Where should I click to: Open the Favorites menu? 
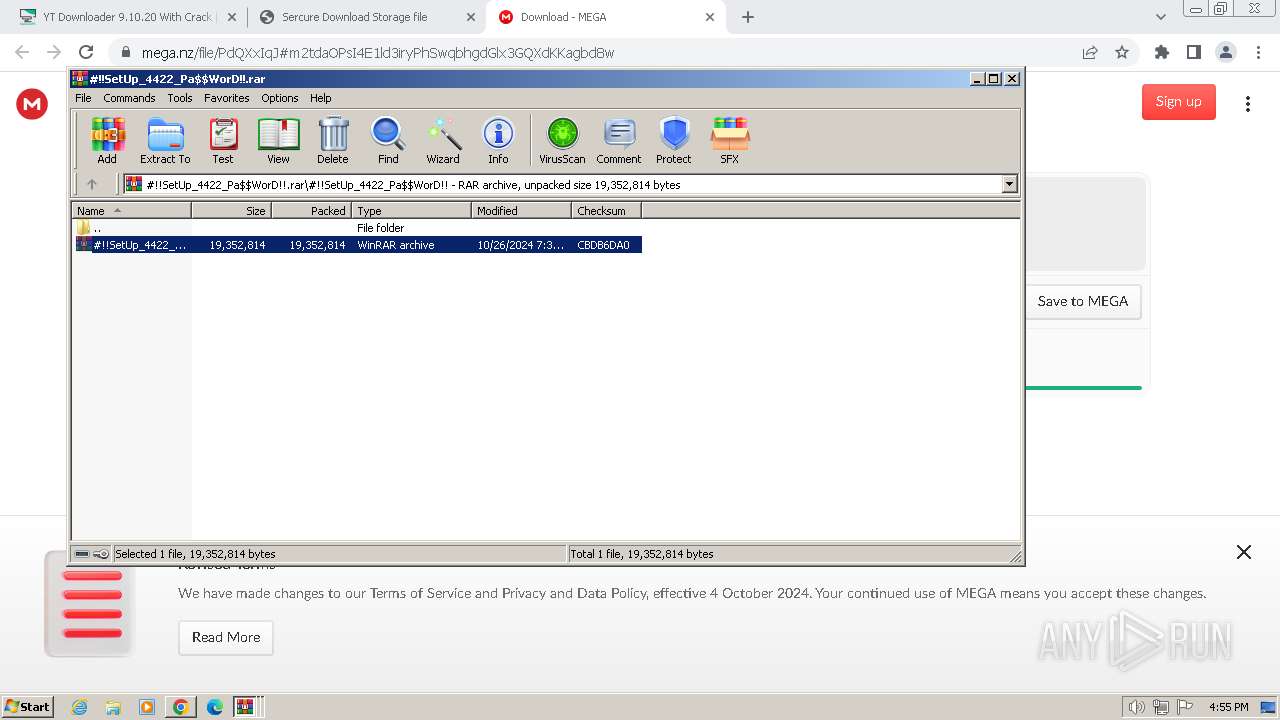pos(227,98)
